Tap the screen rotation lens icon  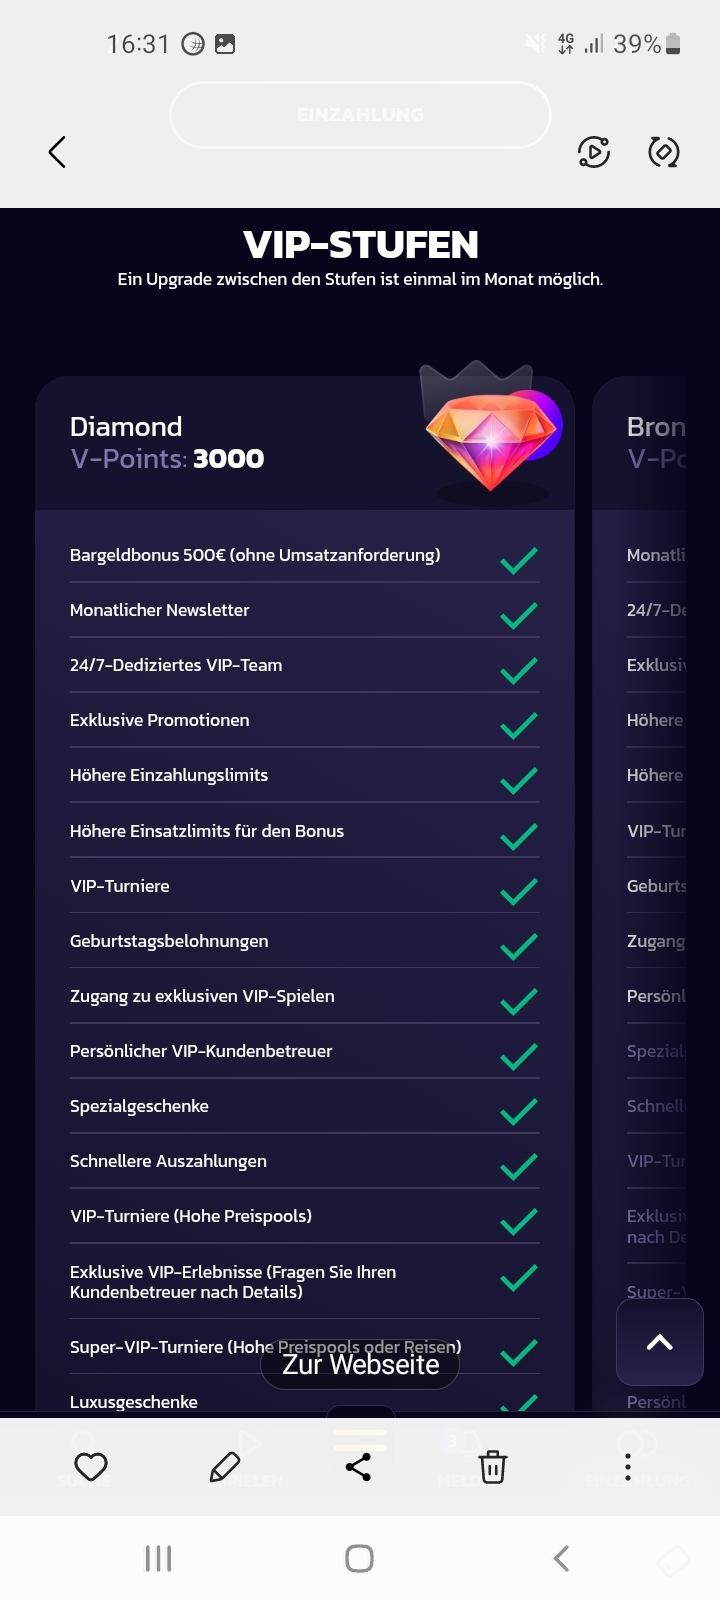(x=664, y=152)
